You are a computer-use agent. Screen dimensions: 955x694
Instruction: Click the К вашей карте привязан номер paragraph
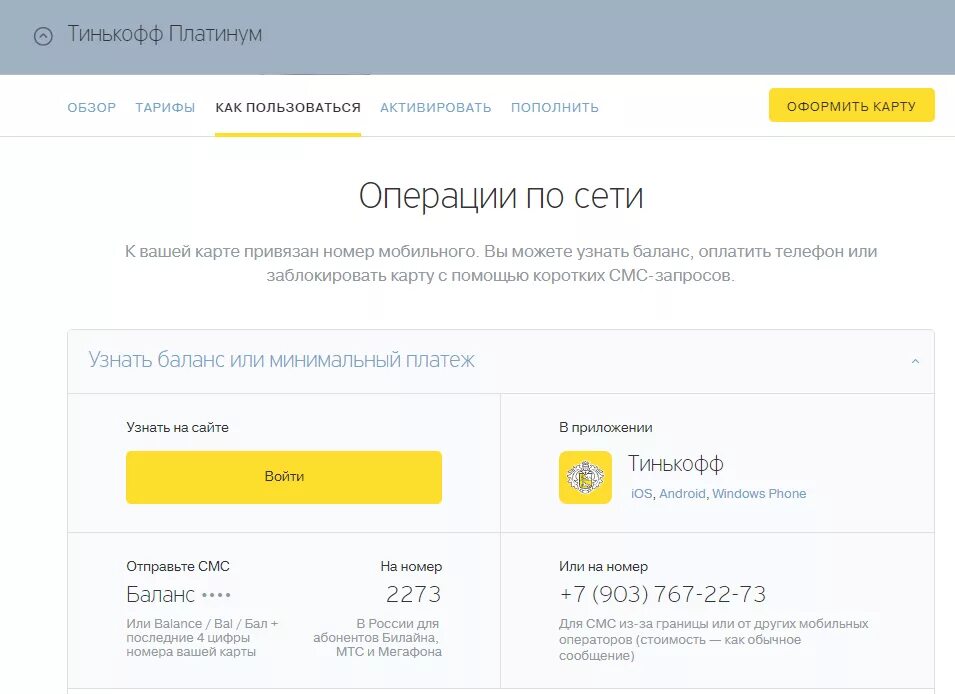pos(501,263)
